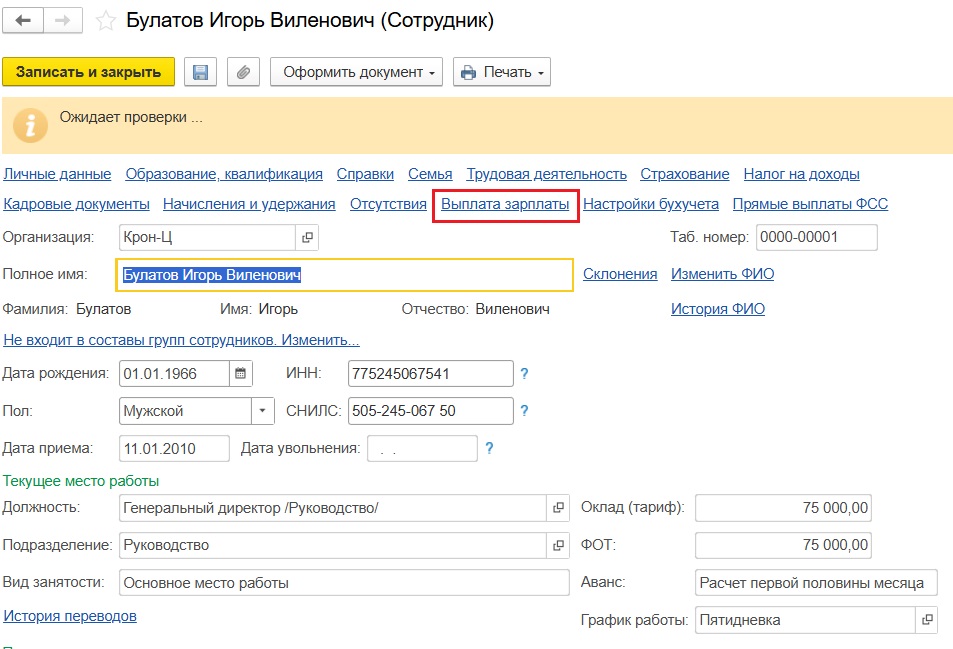This screenshot has width=953, height=649.
Task: Open chooser icon in Должность field
Action: click(558, 508)
